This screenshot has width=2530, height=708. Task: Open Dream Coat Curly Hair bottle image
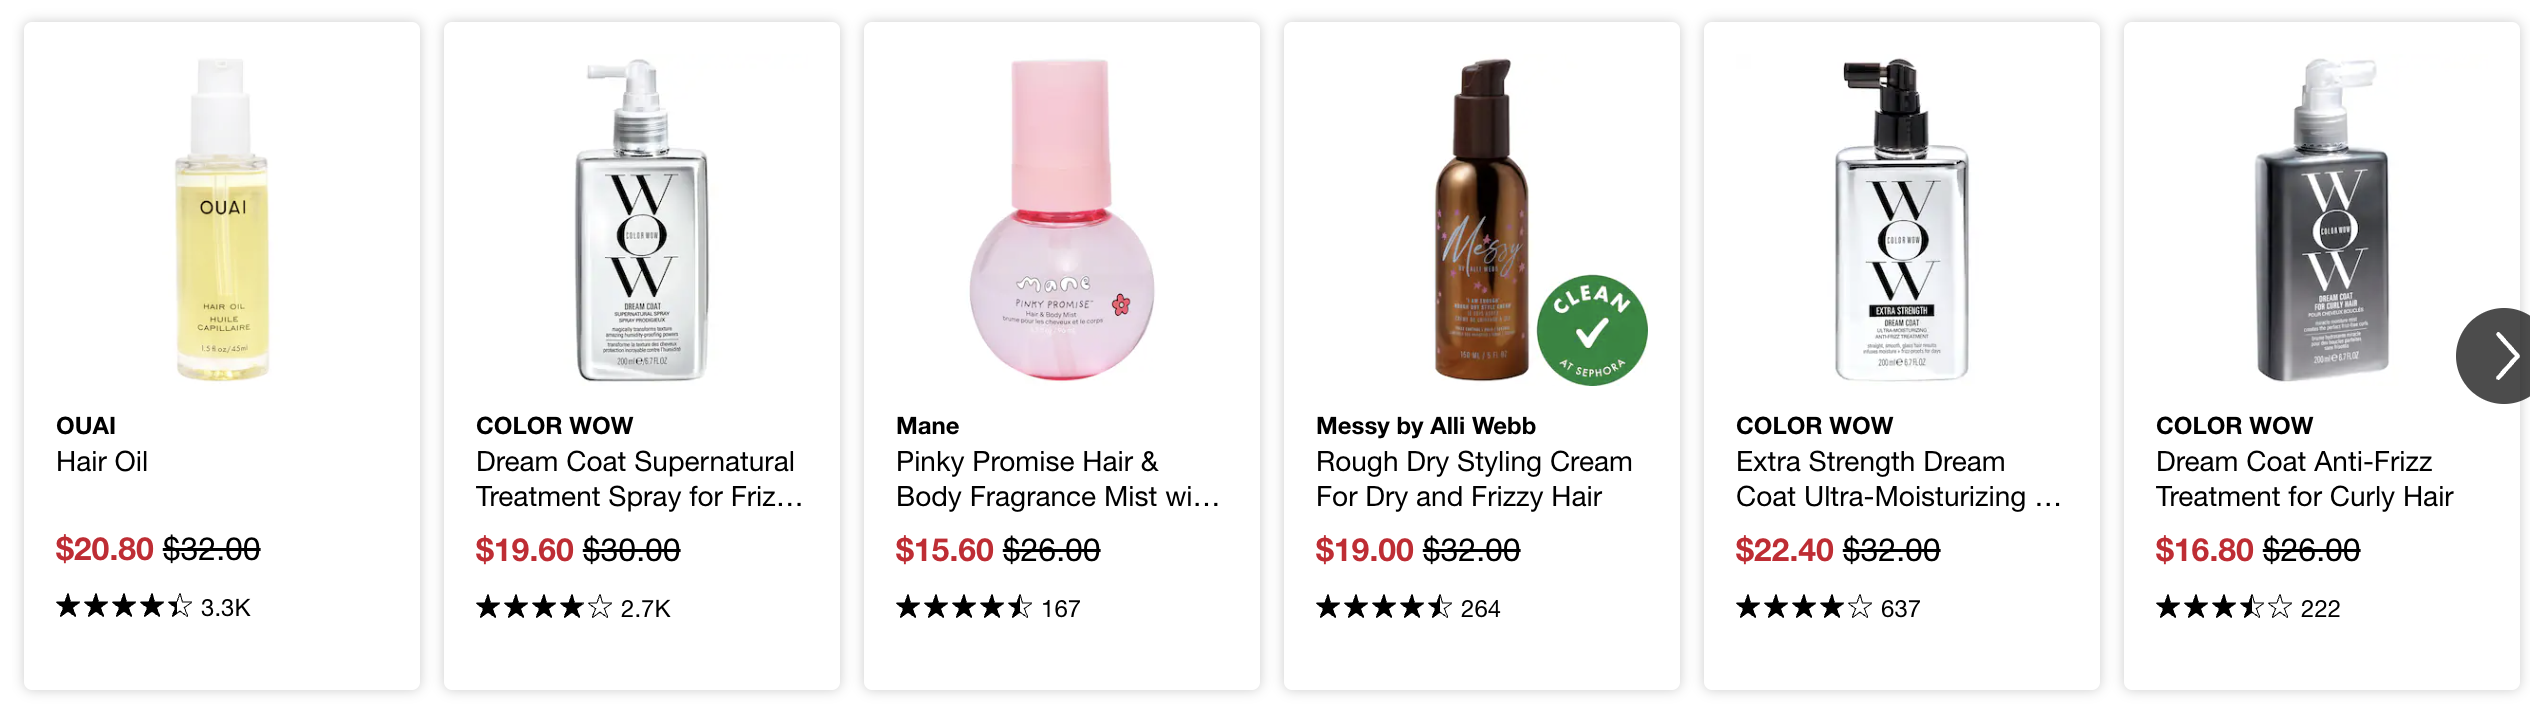tap(2321, 220)
